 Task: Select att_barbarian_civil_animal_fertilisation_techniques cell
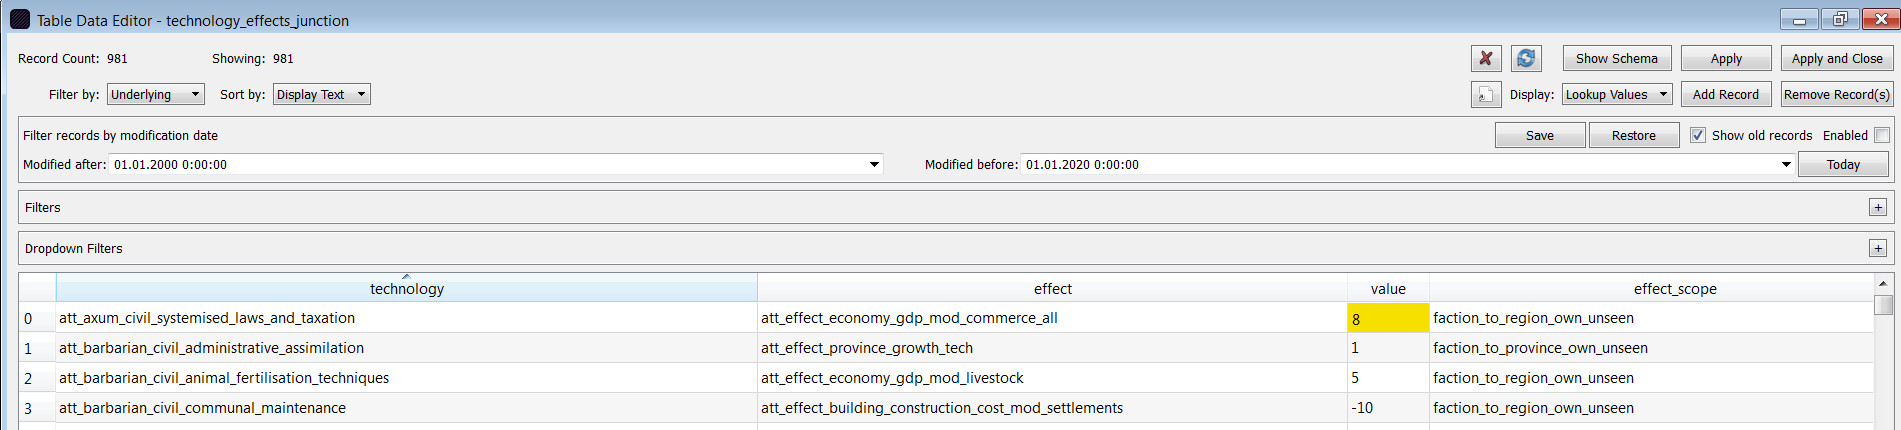pyautogui.click(x=407, y=378)
